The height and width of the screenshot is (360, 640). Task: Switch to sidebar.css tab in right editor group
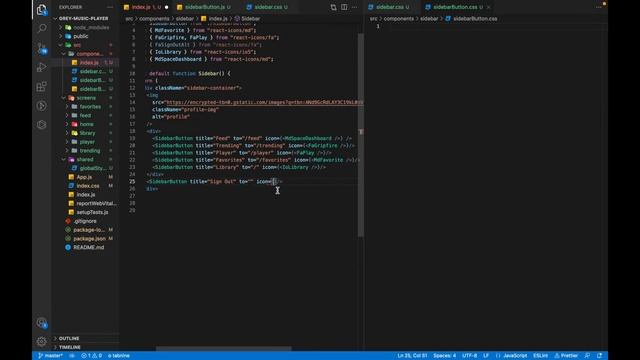point(389,7)
